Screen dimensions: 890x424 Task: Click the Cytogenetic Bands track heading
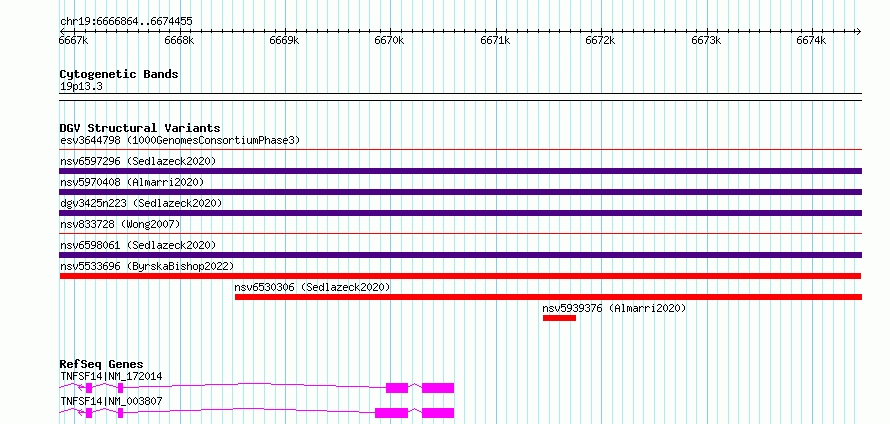119,74
